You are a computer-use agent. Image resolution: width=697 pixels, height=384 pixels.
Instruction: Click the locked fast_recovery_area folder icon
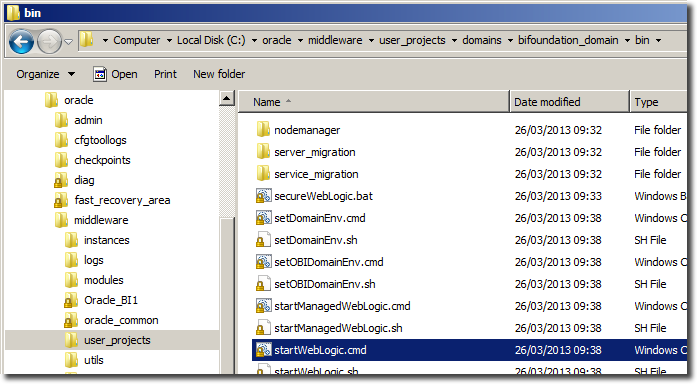pos(61,200)
